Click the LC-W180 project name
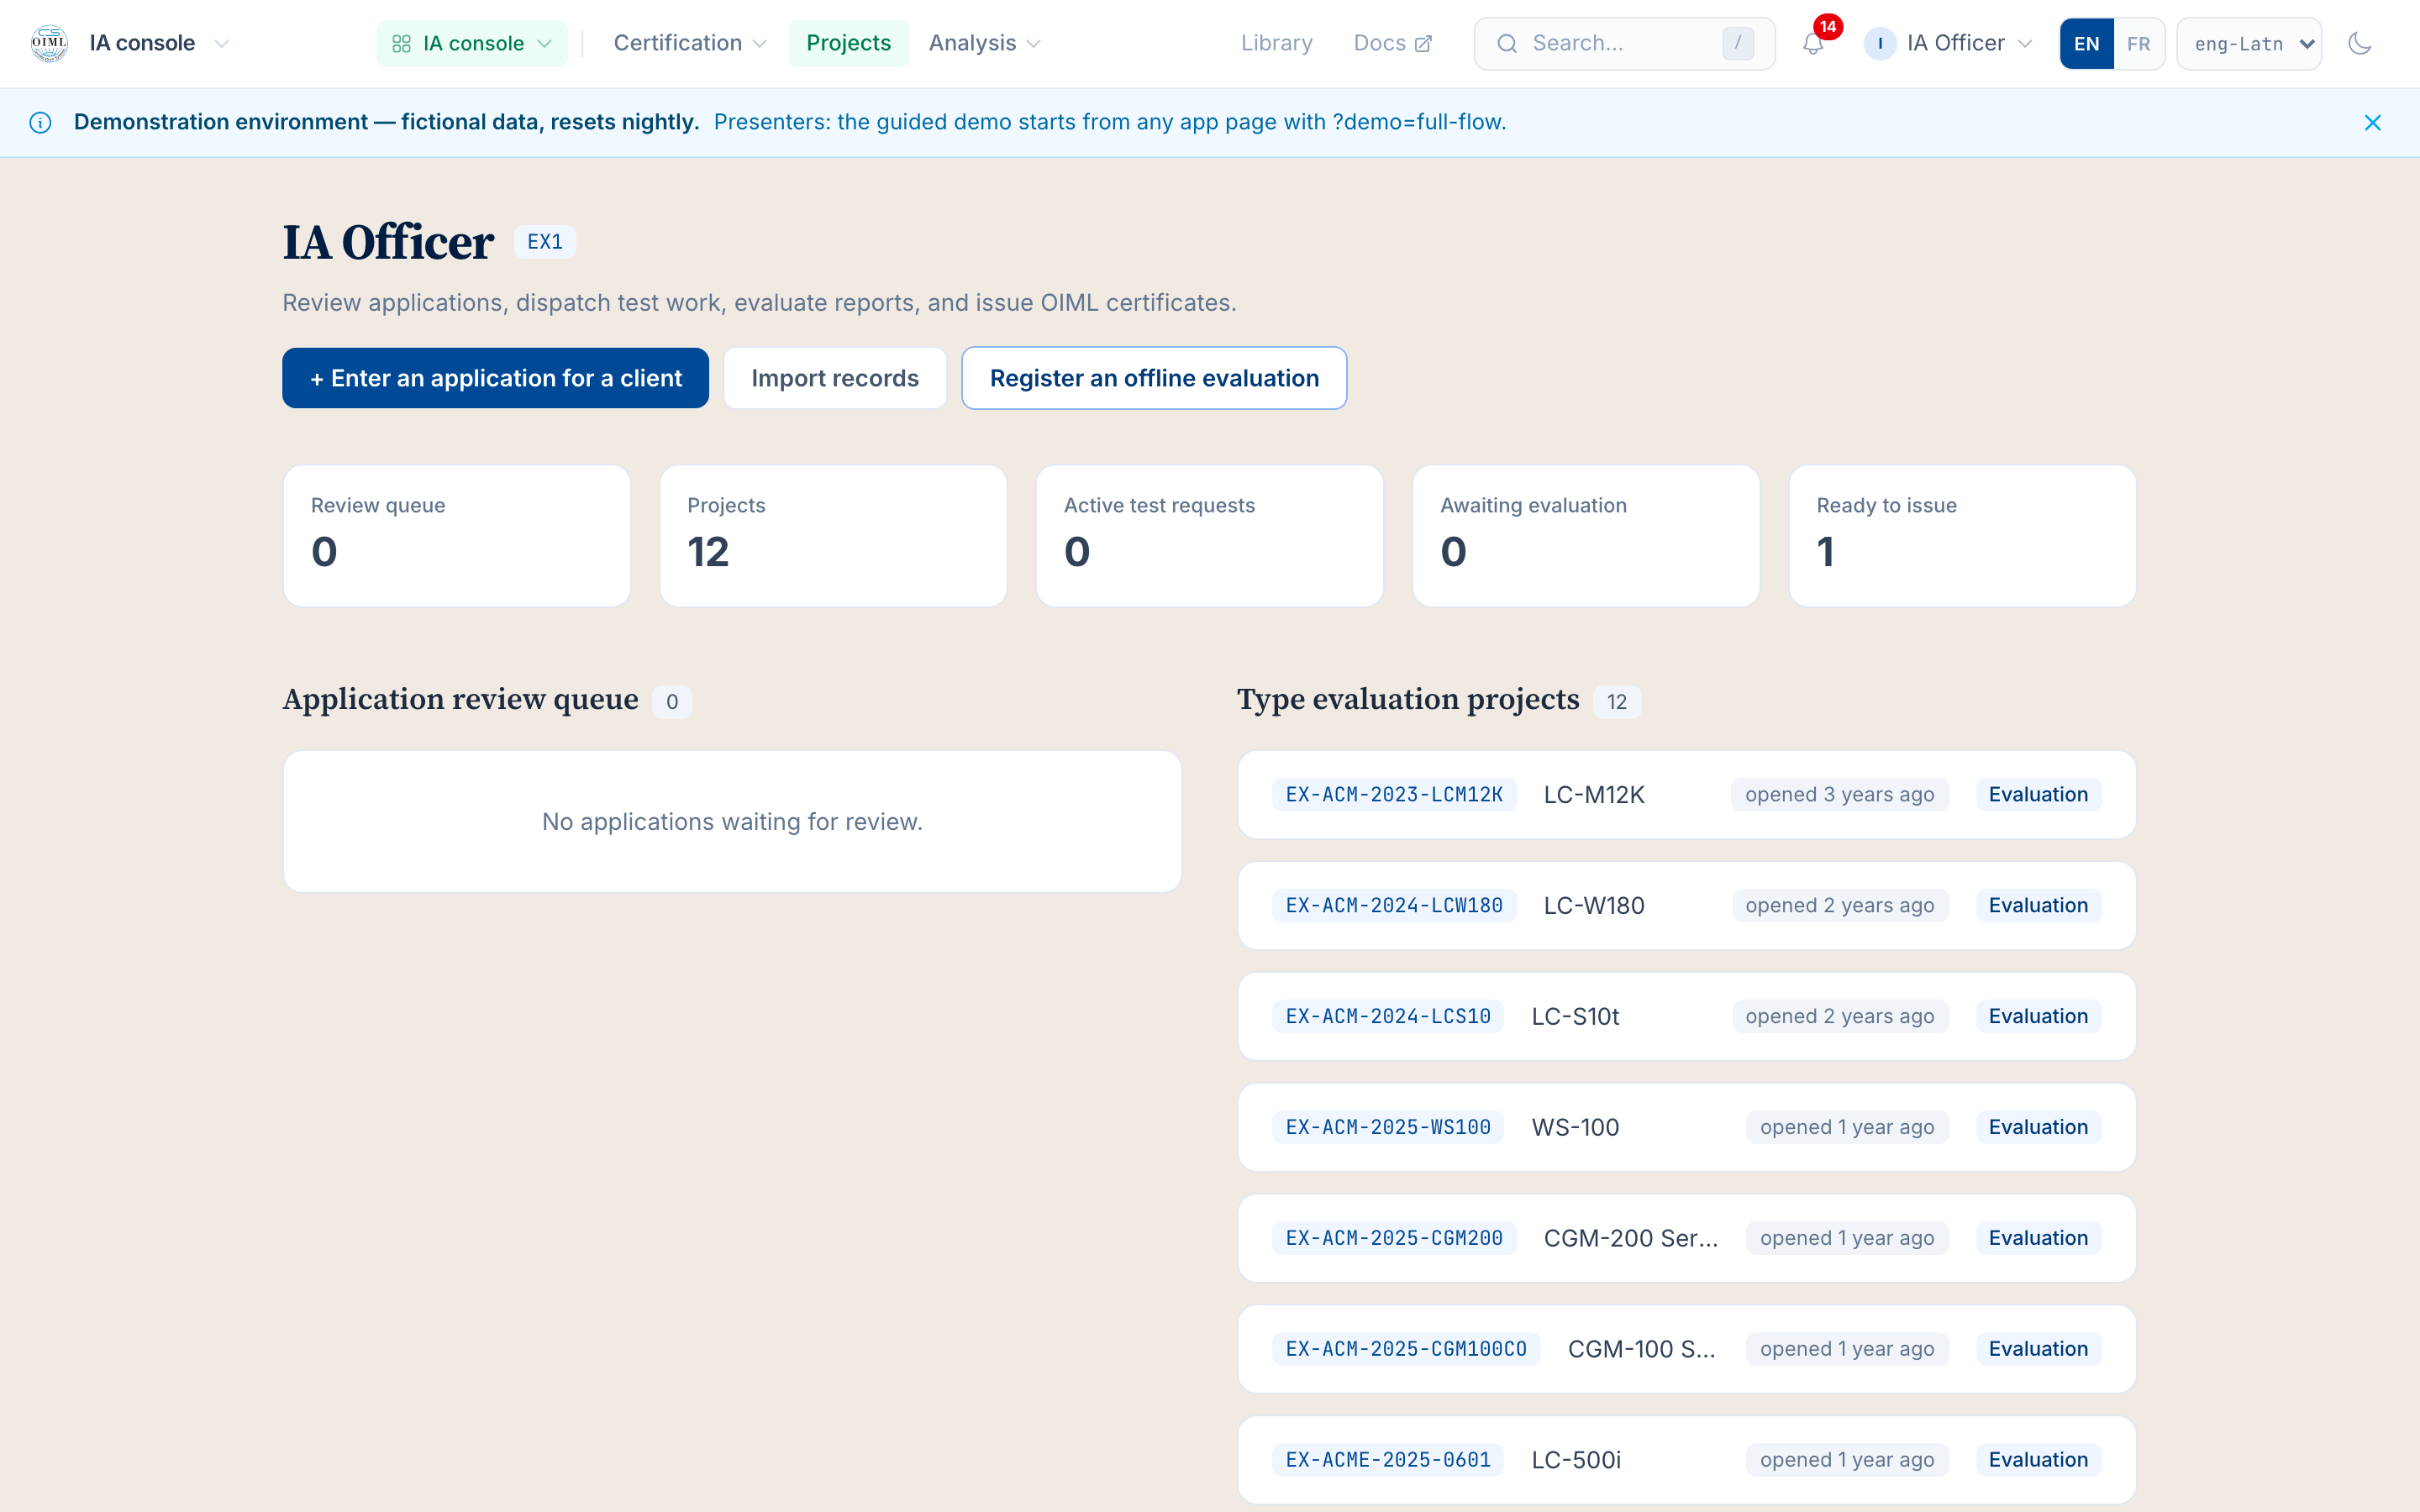 [x=1594, y=906]
